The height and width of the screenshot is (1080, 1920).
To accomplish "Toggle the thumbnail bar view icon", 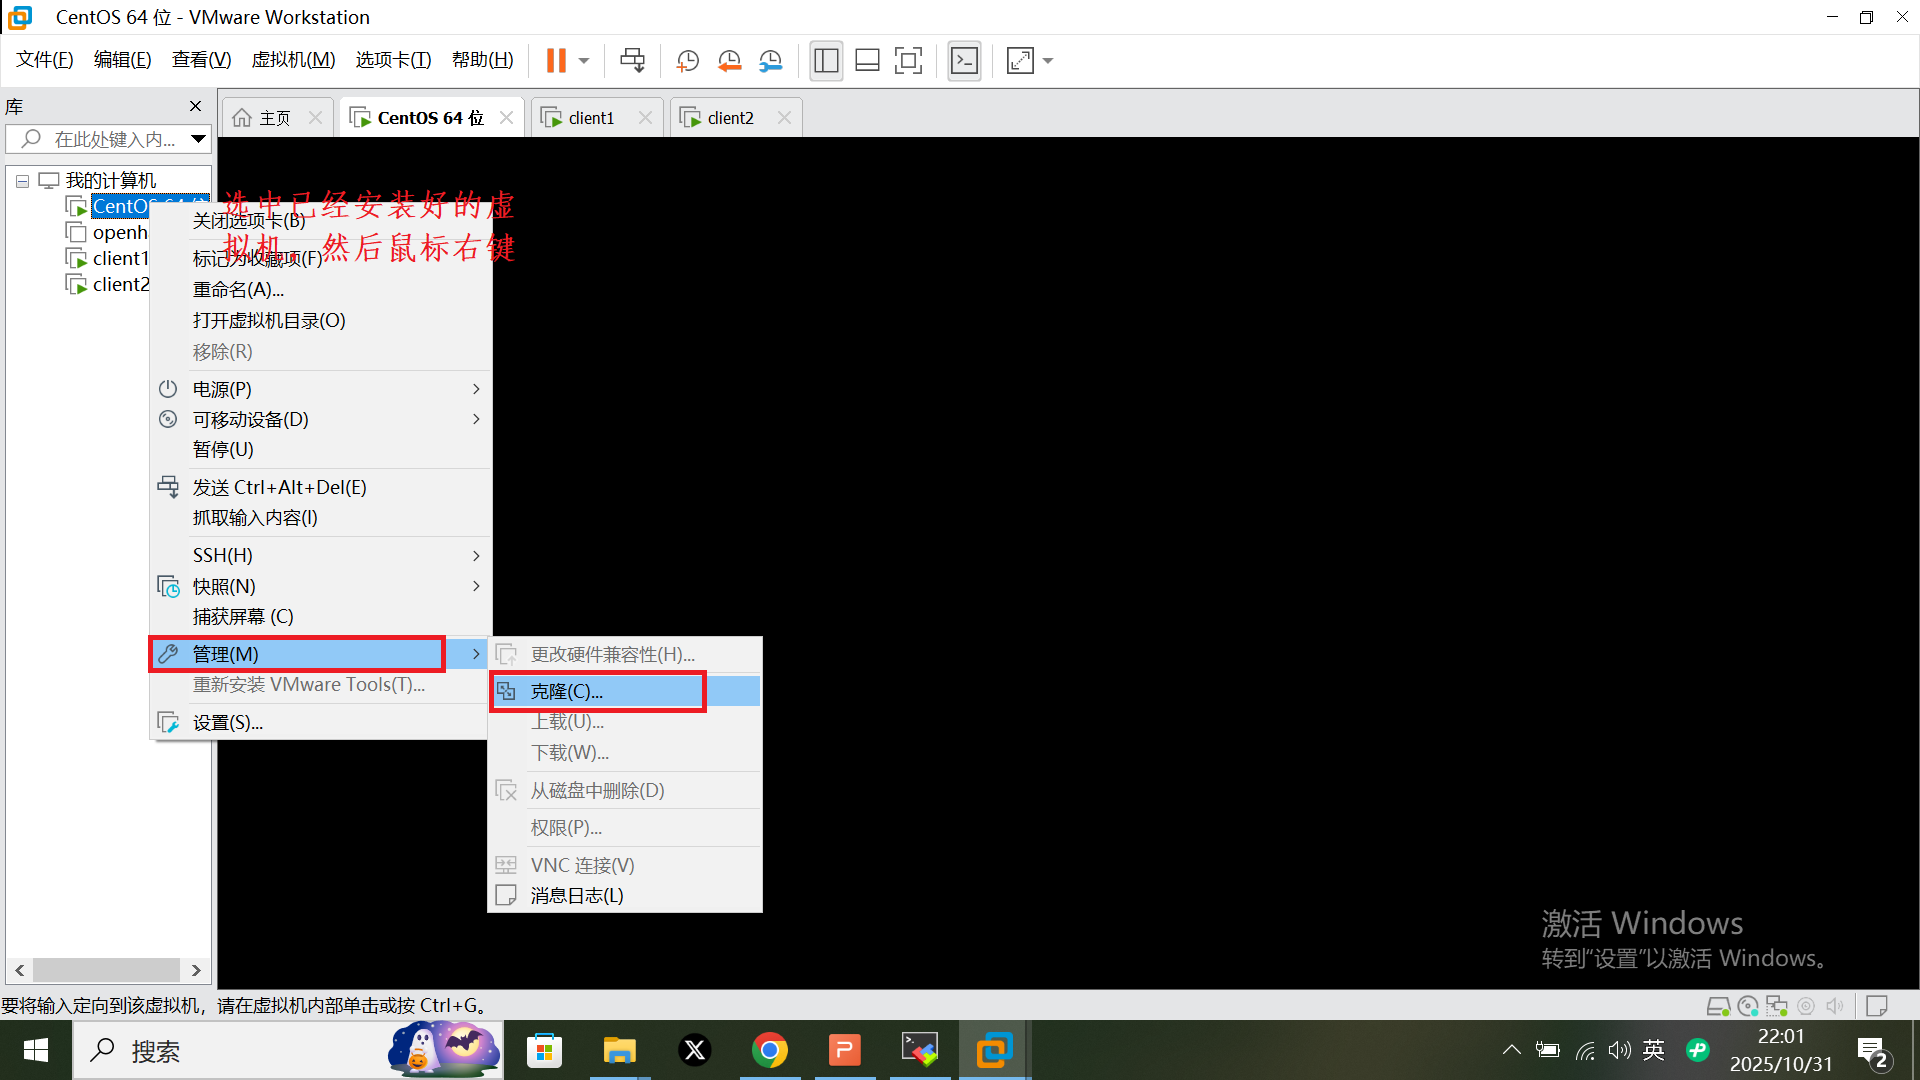I will tap(867, 61).
